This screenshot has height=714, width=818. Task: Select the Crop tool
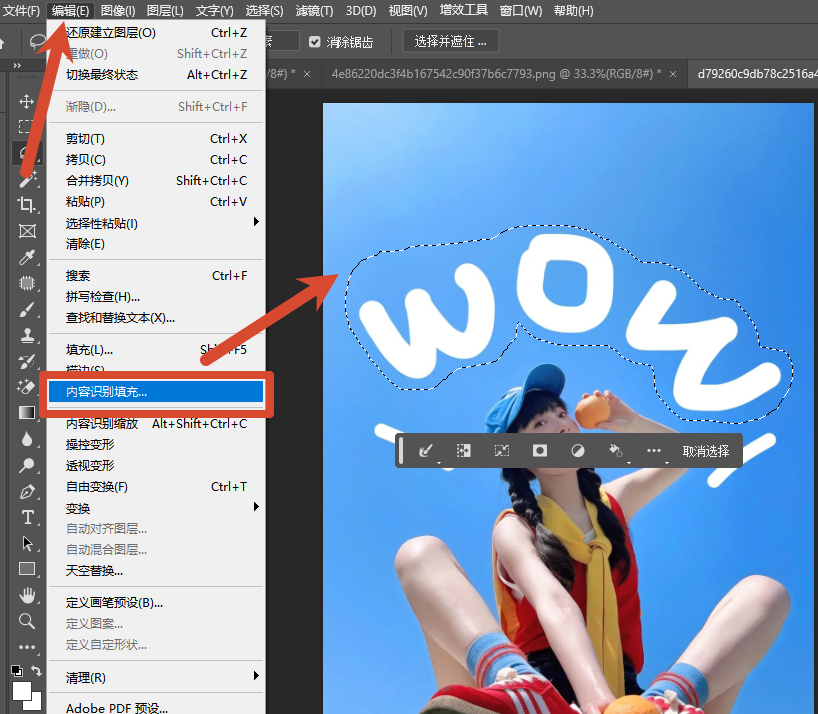click(x=27, y=204)
